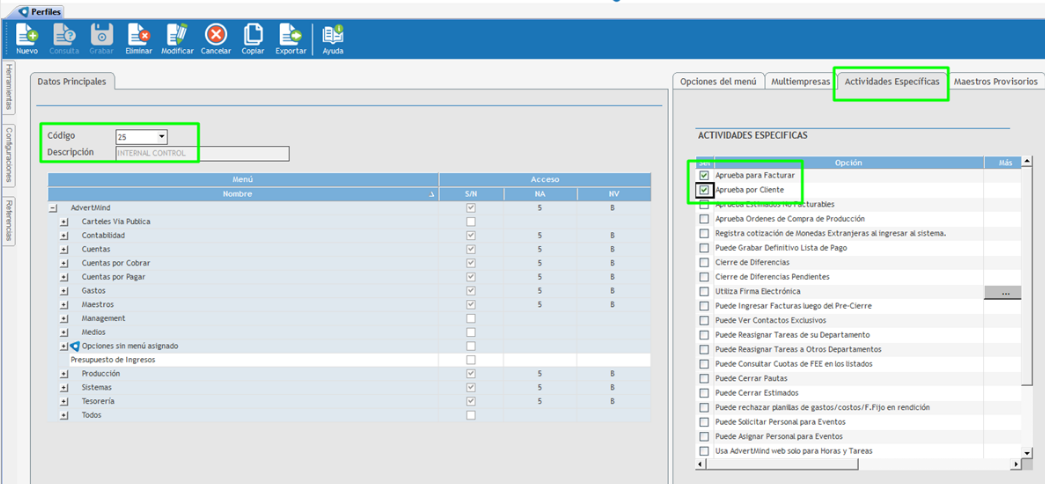Open the Referencias side panel tab
The height and width of the screenshot is (484, 1045).
point(9,221)
